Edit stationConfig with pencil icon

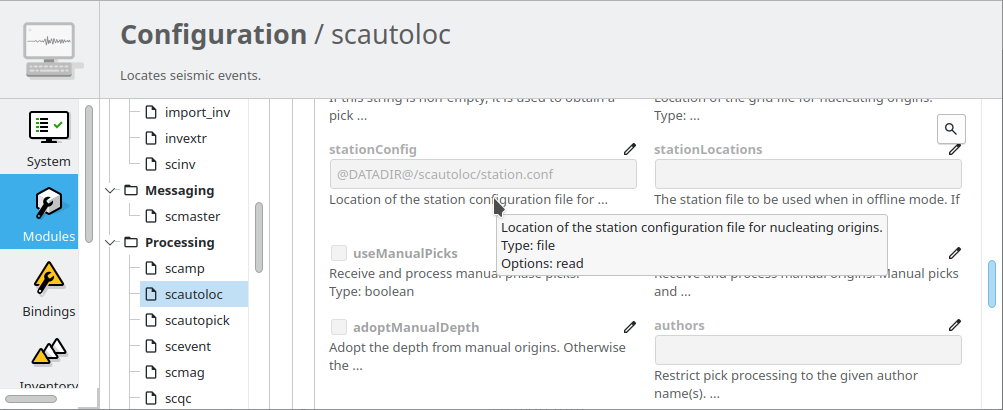click(x=630, y=149)
